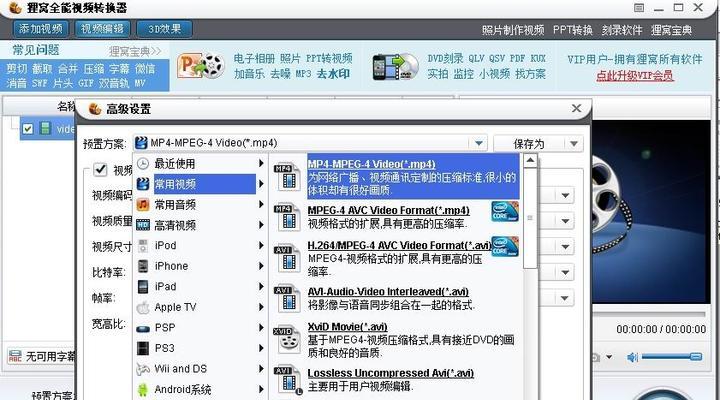The image size is (720, 400).
Task: Toggle the 视频 checkbox in advanced settings
Action: click(x=100, y=170)
